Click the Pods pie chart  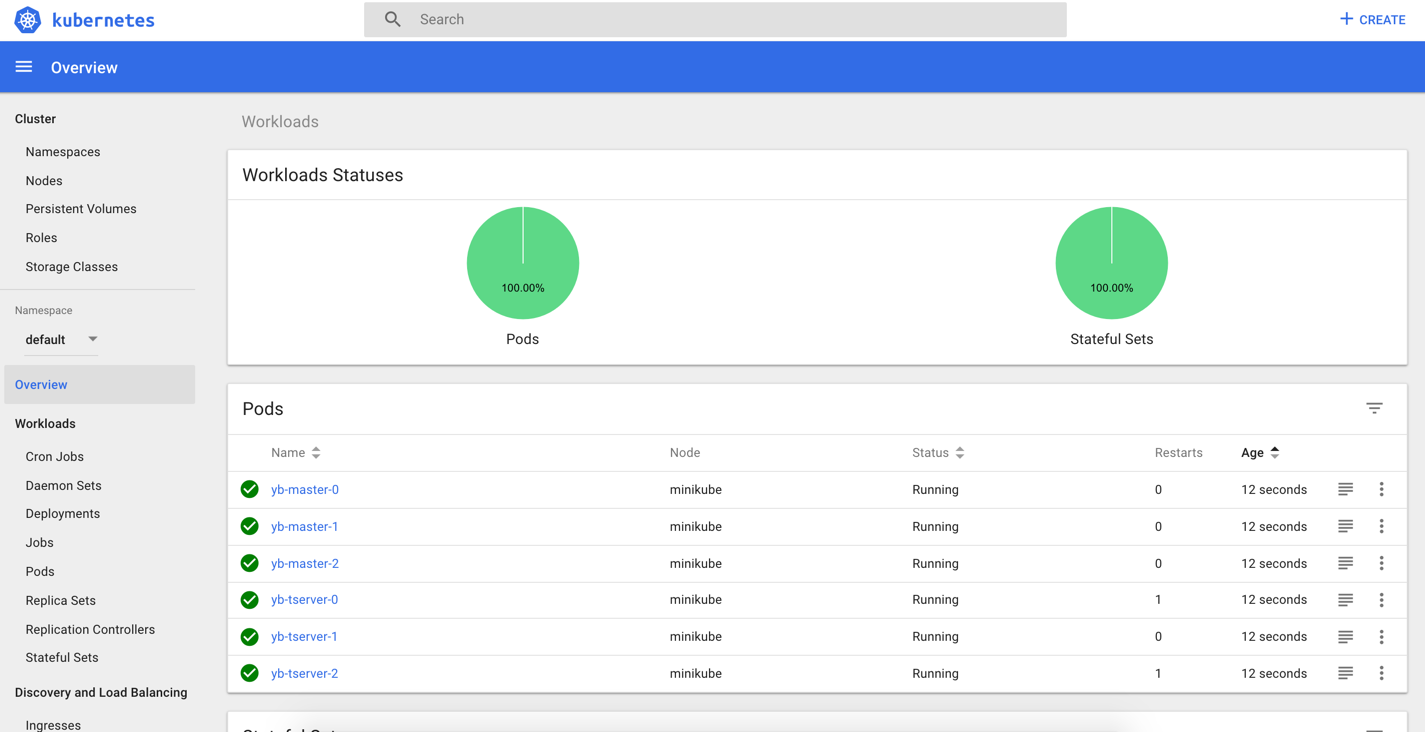point(522,262)
